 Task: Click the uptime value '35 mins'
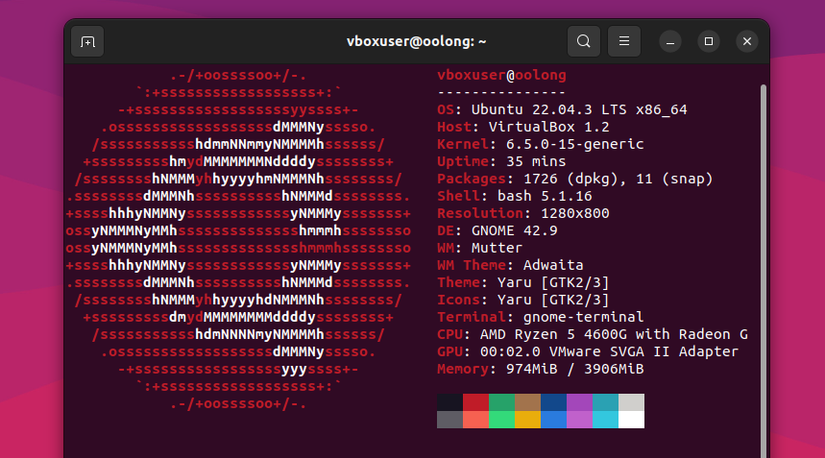tap(536, 161)
